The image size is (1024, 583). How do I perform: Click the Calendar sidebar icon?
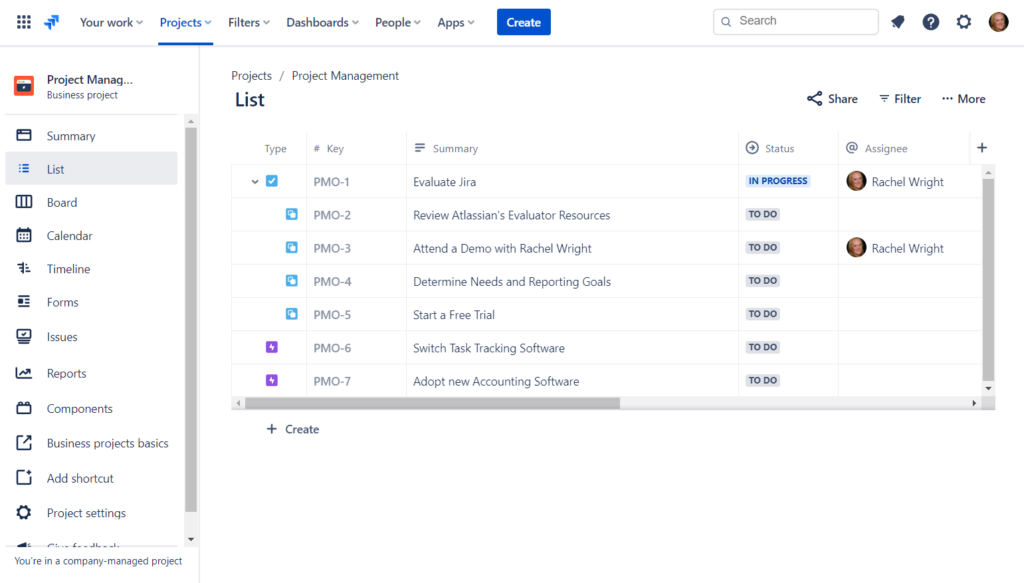coord(24,235)
